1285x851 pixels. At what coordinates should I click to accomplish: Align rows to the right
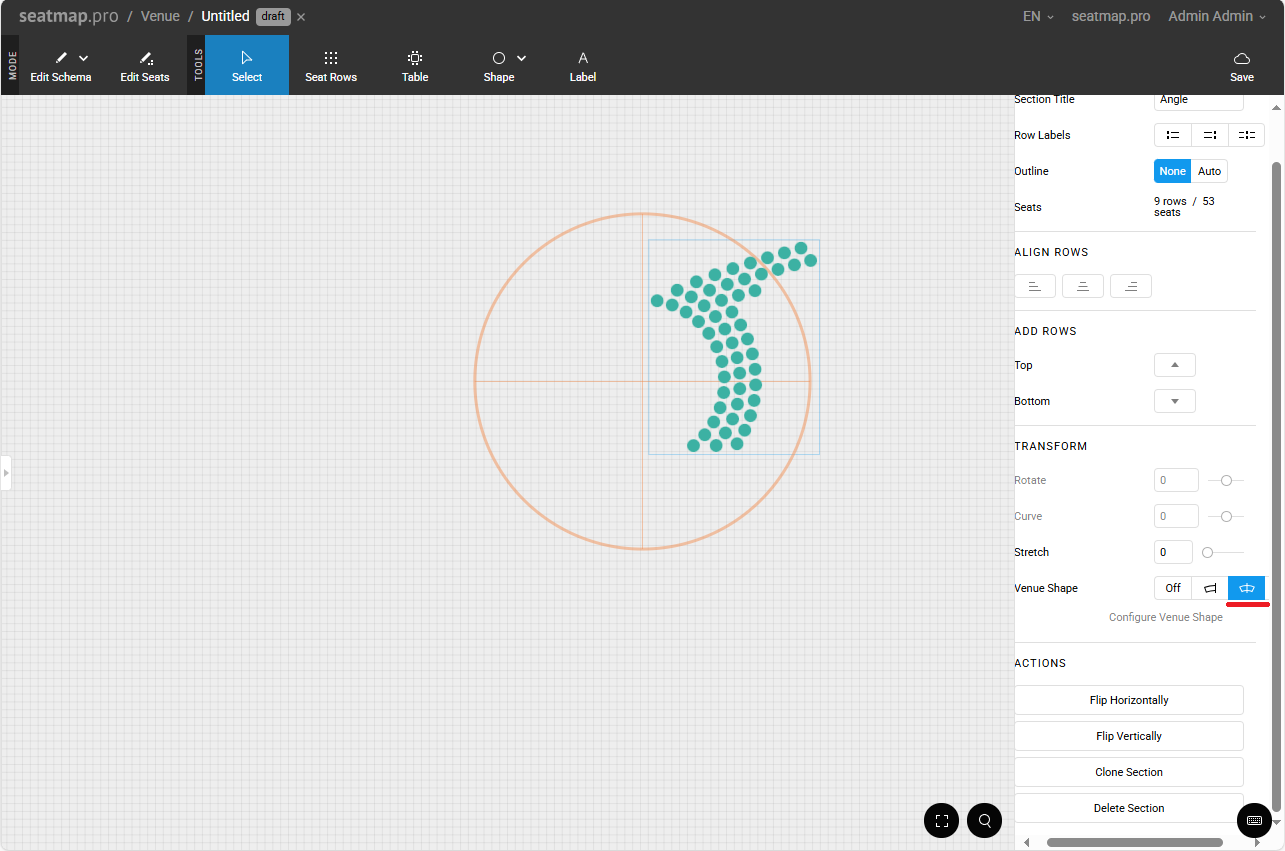pyautogui.click(x=1131, y=287)
